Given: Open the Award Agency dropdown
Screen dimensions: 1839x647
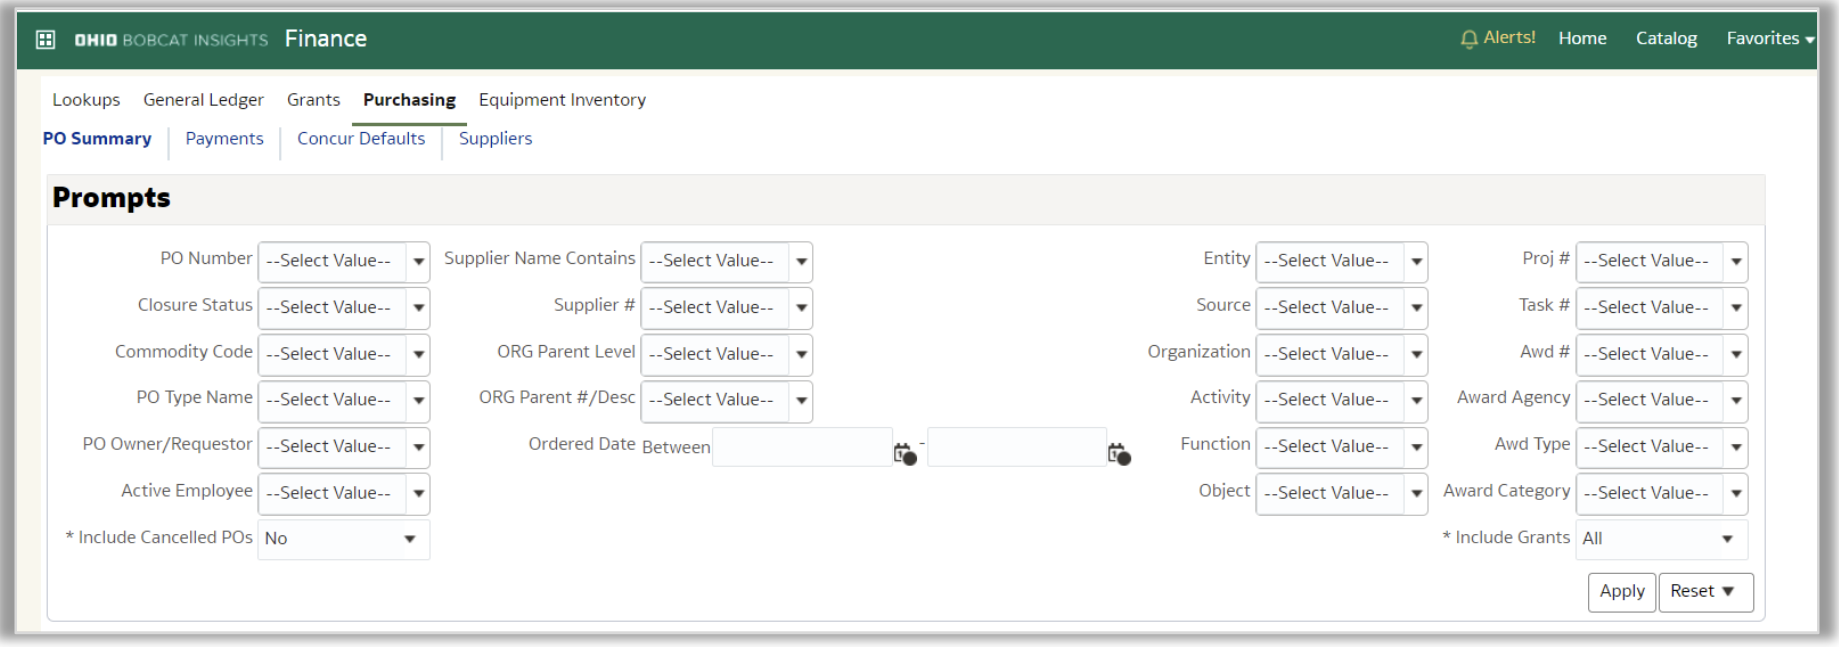Looking at the screenshot, I should (x=1736, y=400).
